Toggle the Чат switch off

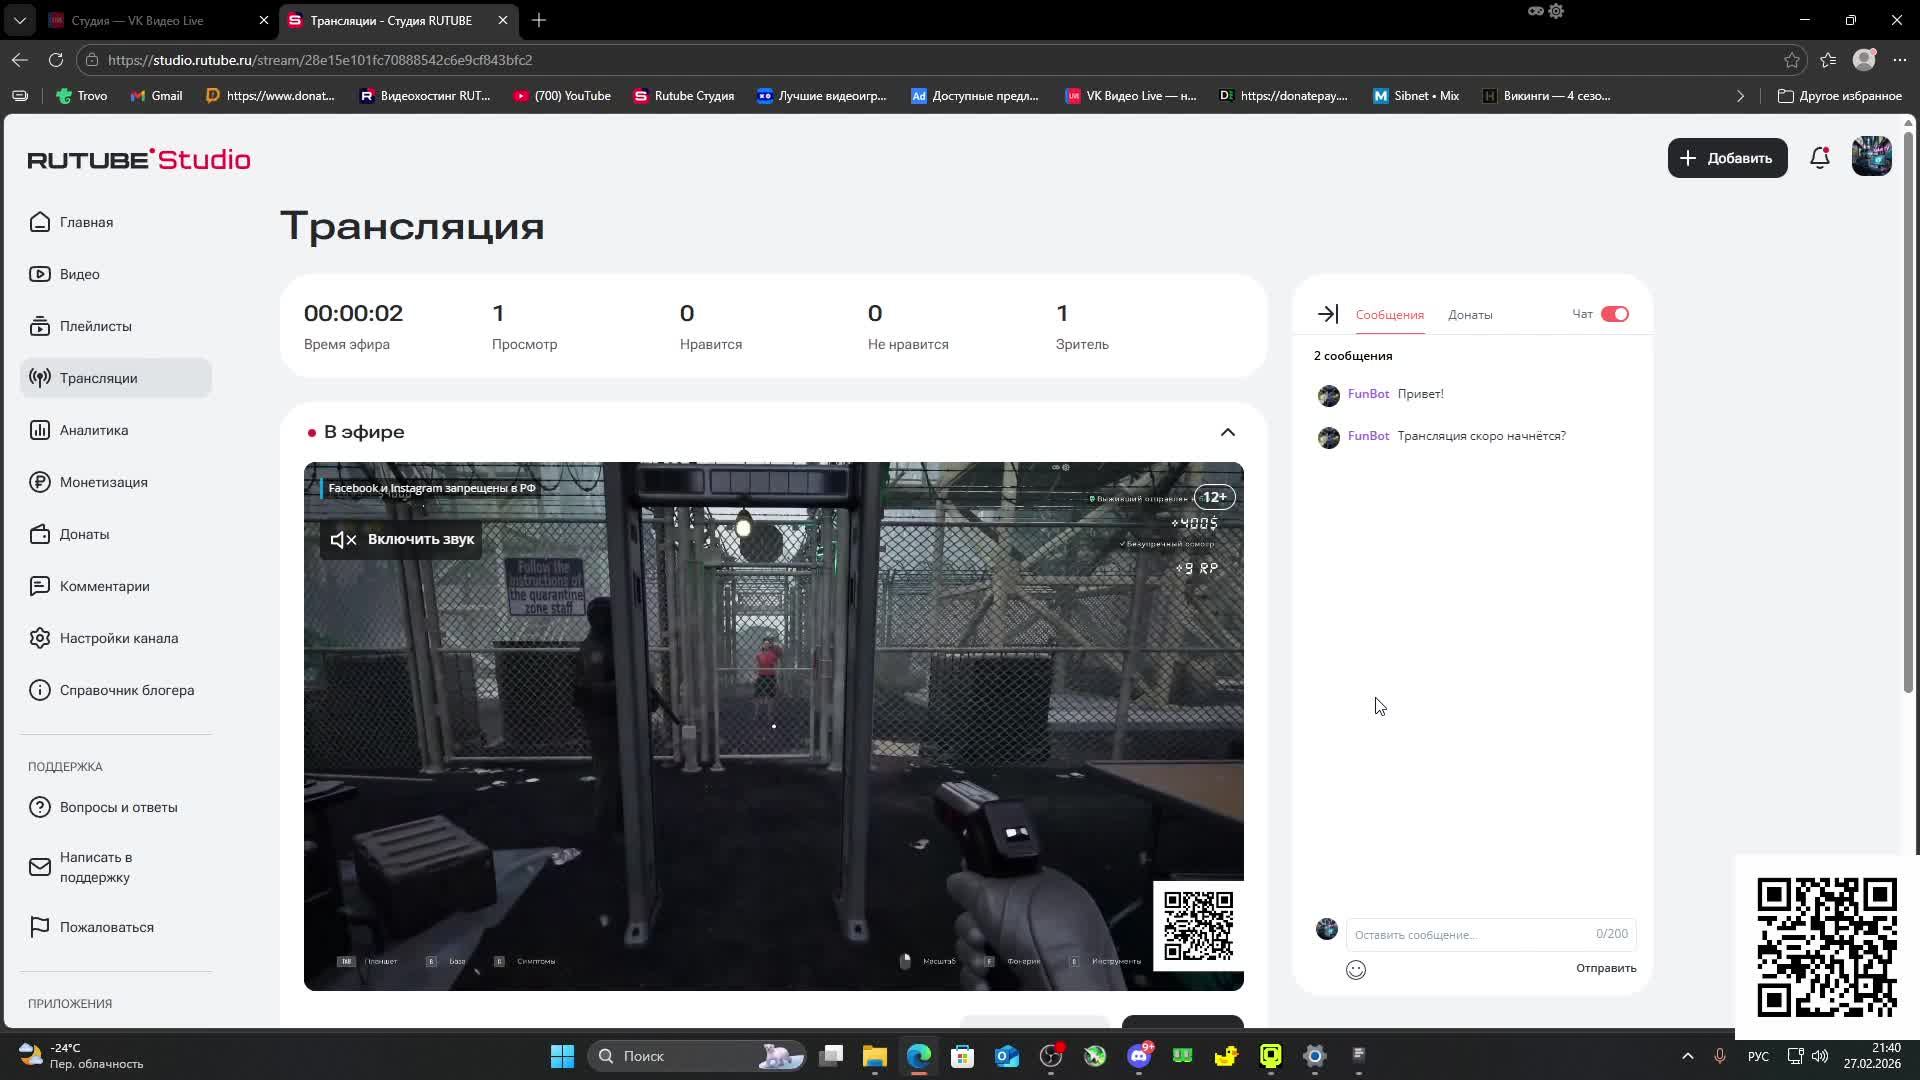1614,314
